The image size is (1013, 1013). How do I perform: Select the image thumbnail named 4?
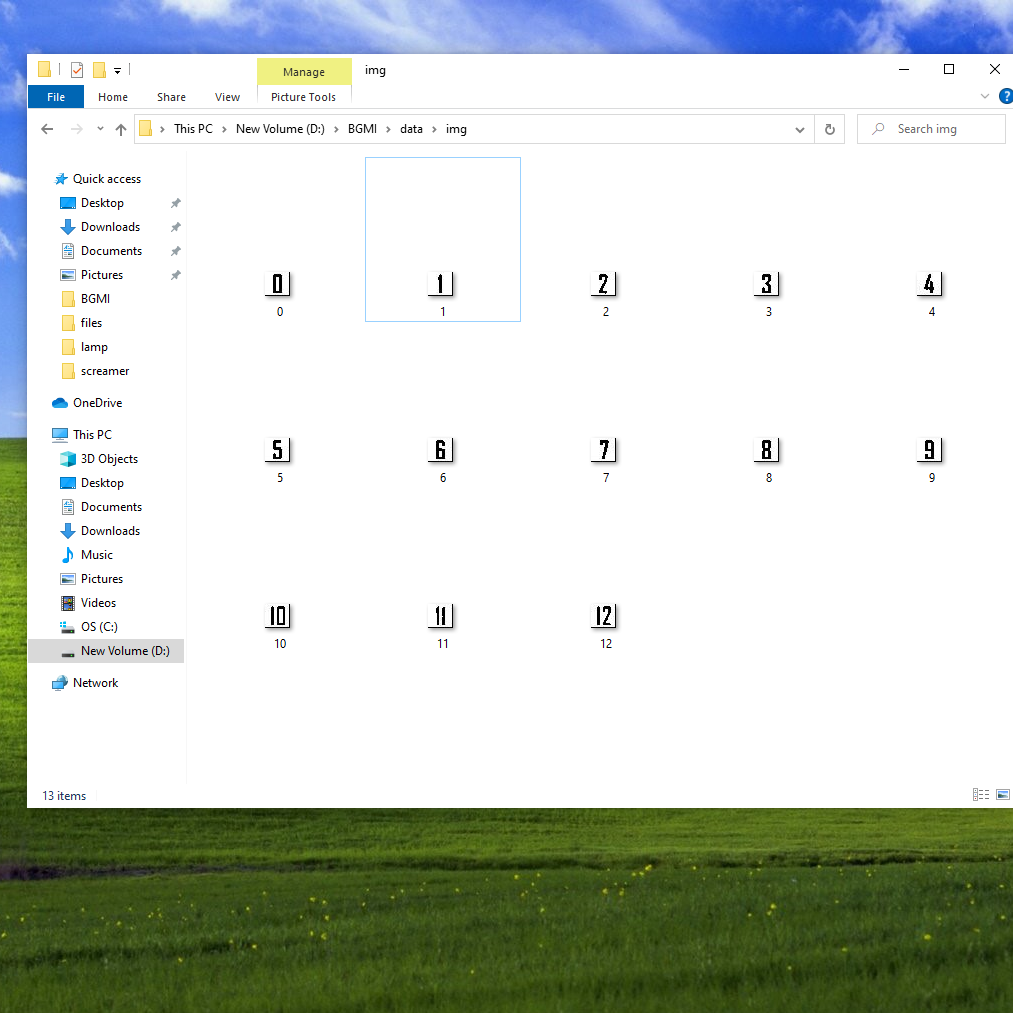pyautogui.click(x=930, y=284)
